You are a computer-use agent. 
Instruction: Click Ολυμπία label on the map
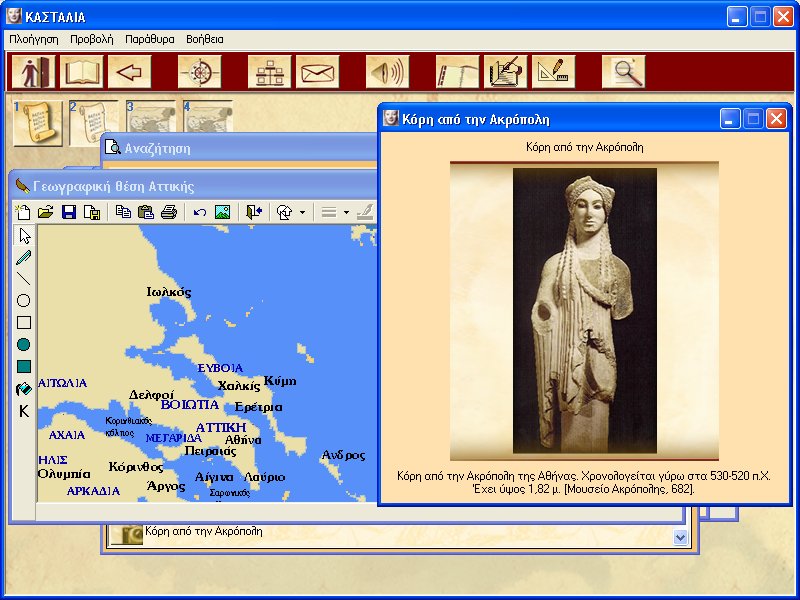tap(64, 474)
